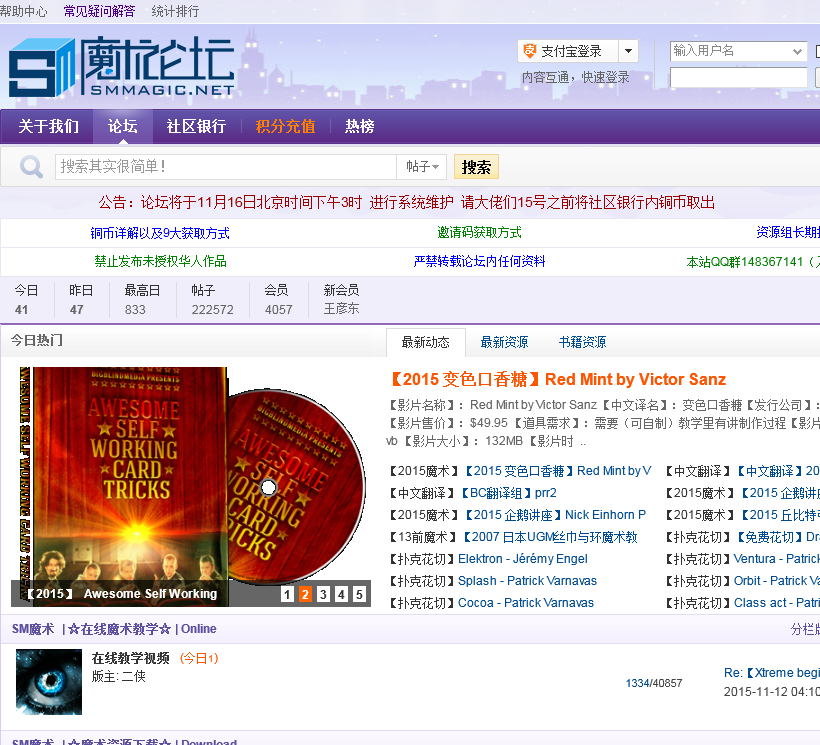The height and width of the screenshot is (745, 820).
Task: Open 【2015 企鹅讲座】Nick Einhorn P link
Action: coord(555,515)
